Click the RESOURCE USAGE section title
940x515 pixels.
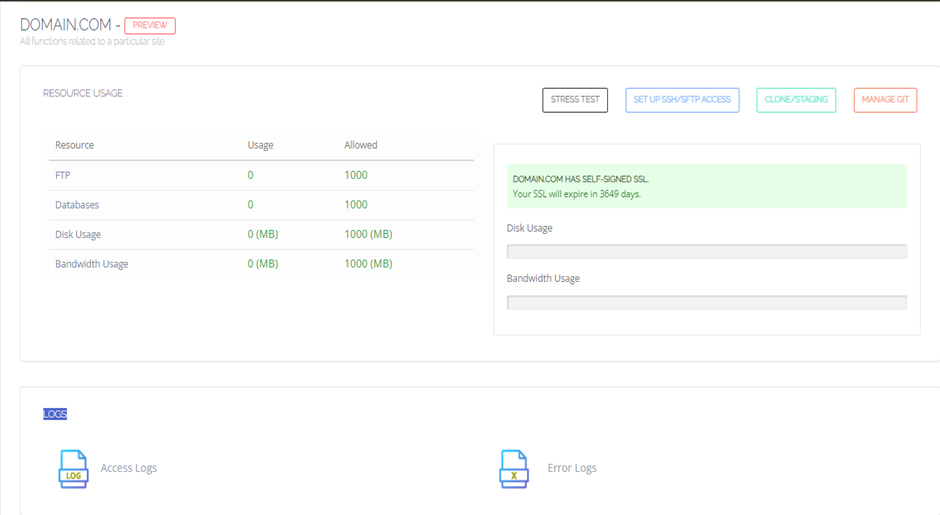(83, 93)
